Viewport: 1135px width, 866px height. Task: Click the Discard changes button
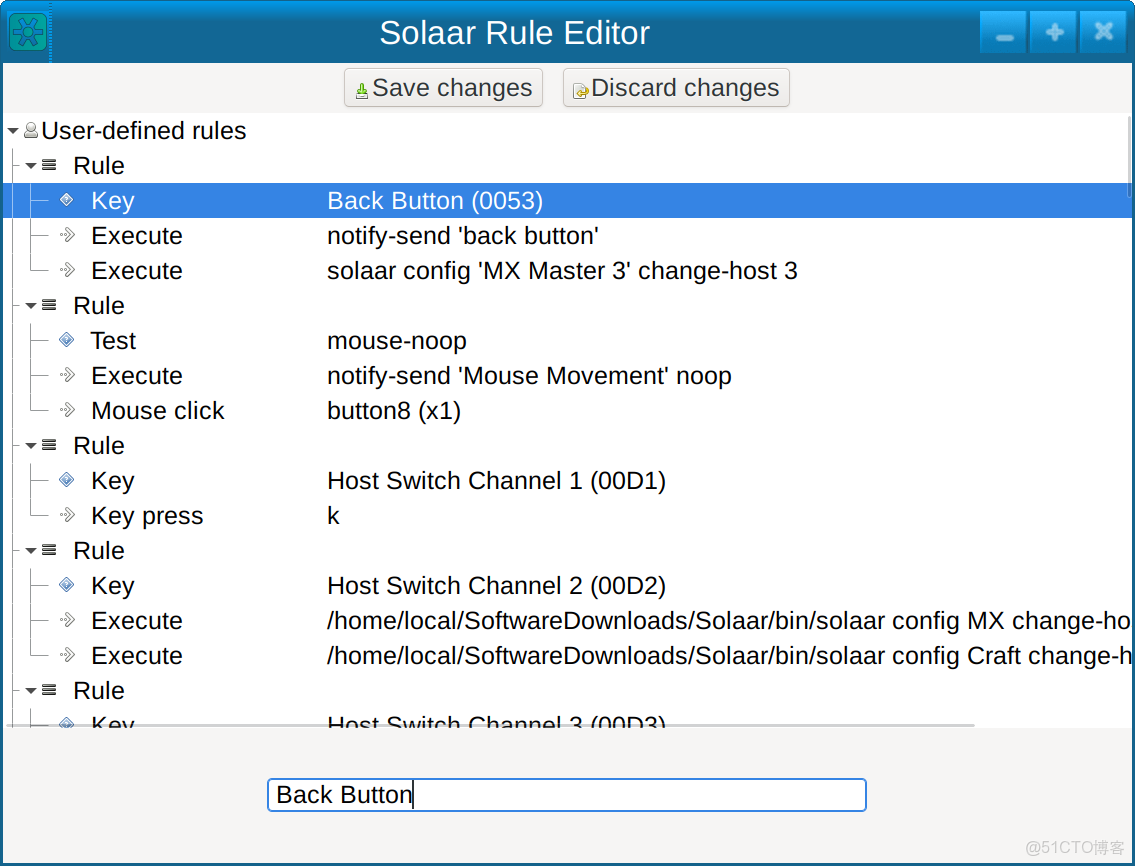click(676, 87)
